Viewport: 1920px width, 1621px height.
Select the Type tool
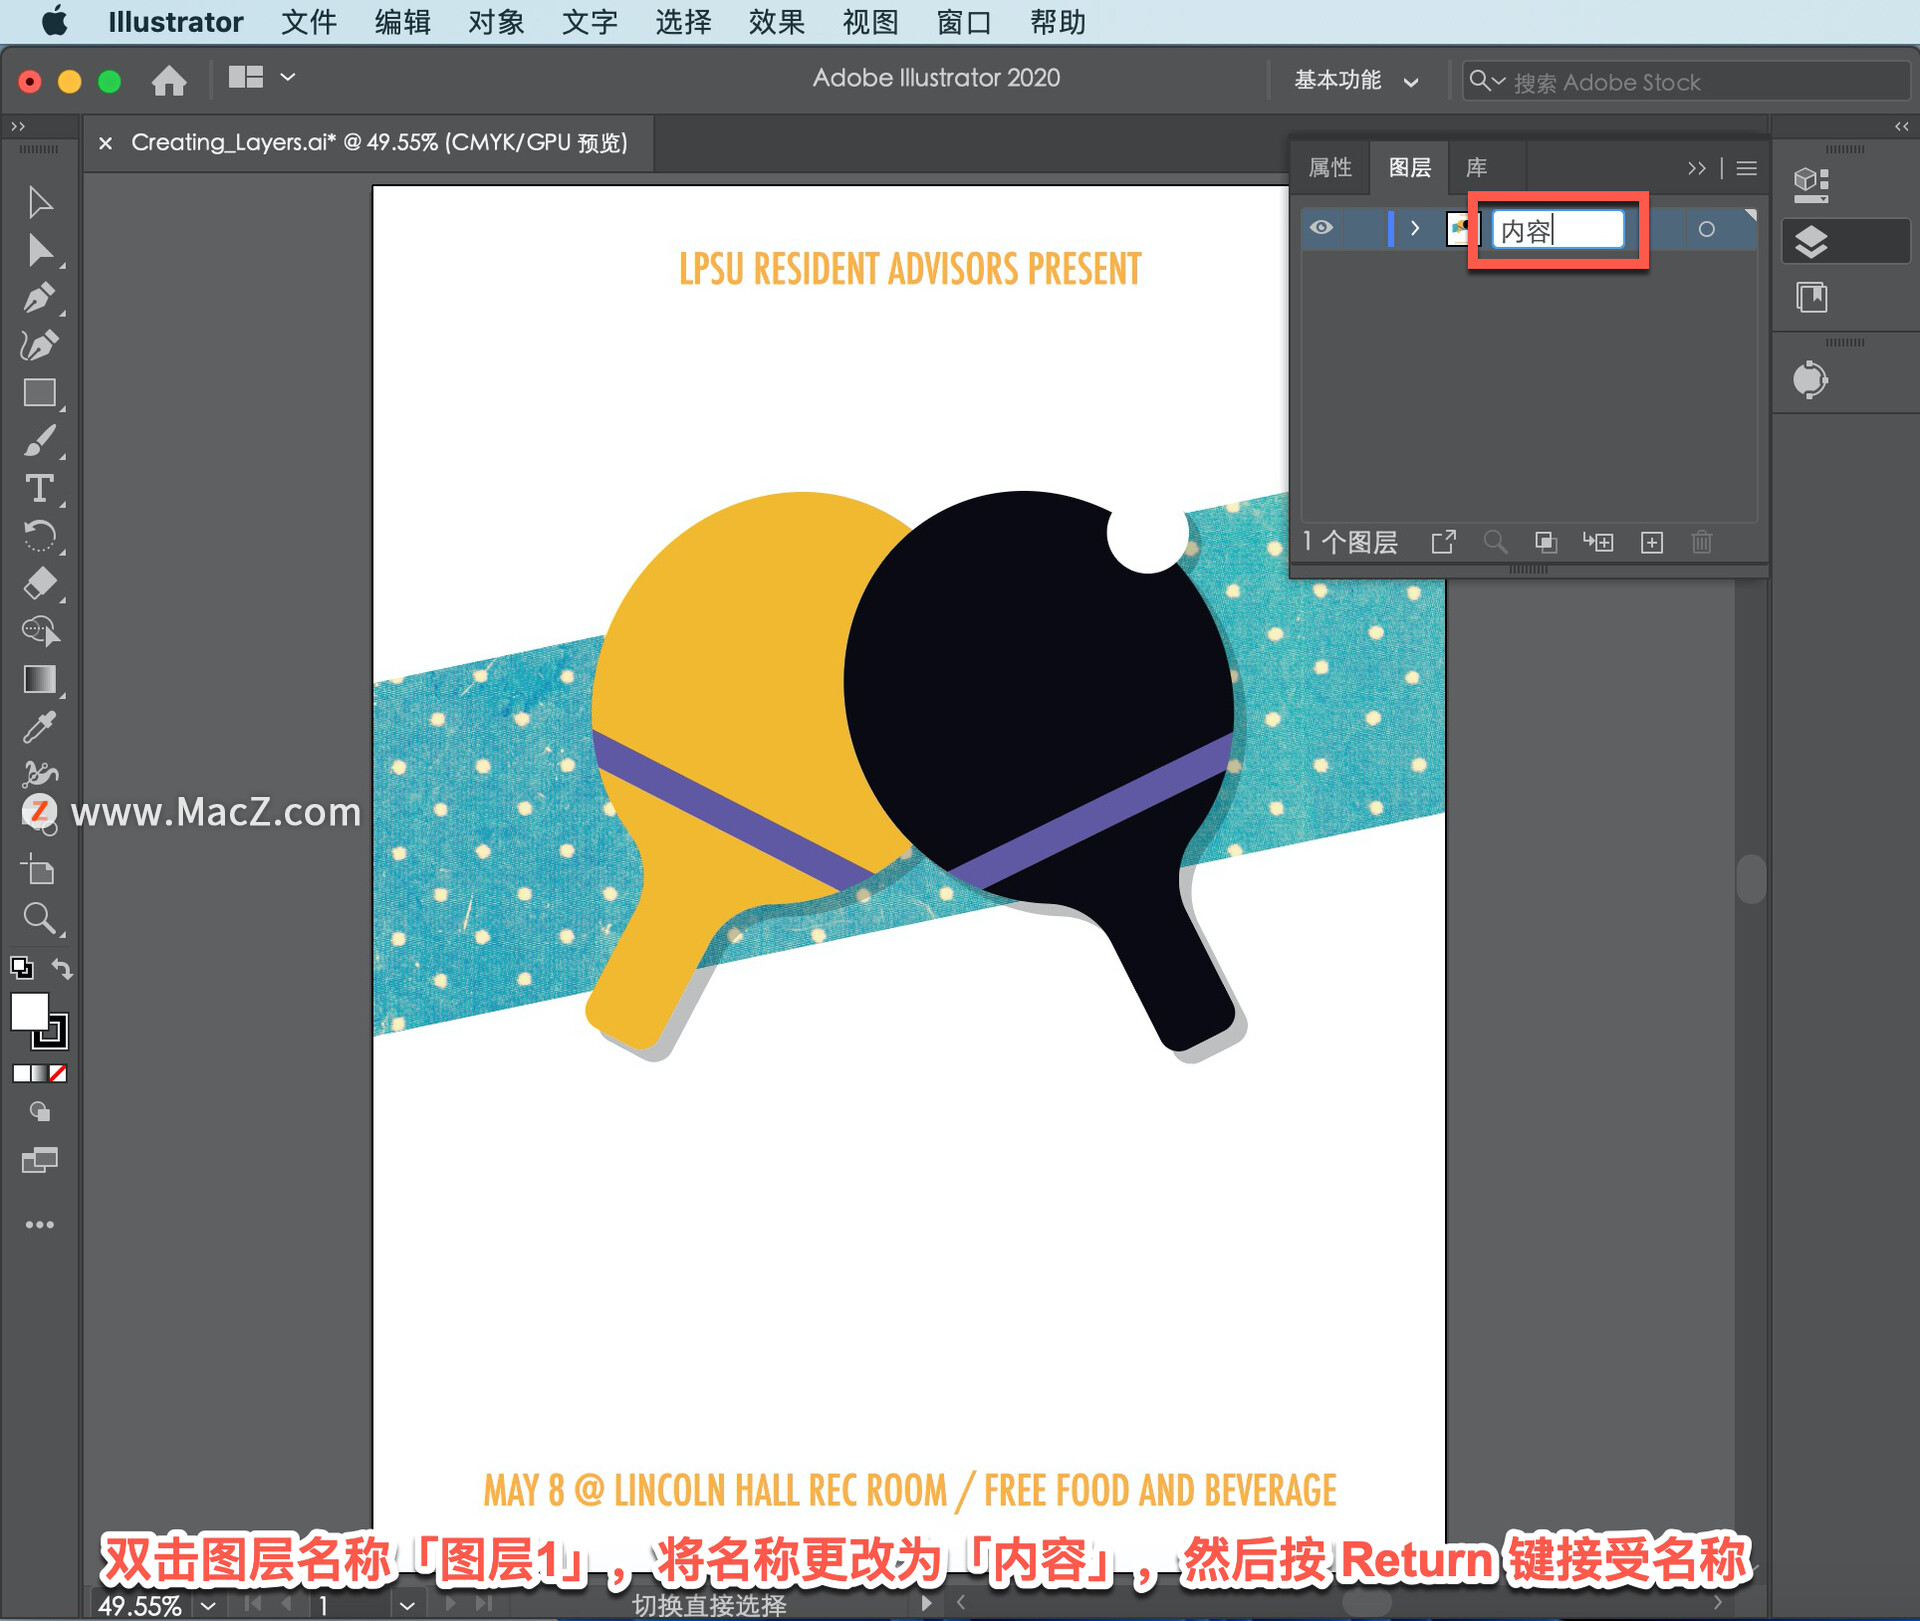click(38, 488)
